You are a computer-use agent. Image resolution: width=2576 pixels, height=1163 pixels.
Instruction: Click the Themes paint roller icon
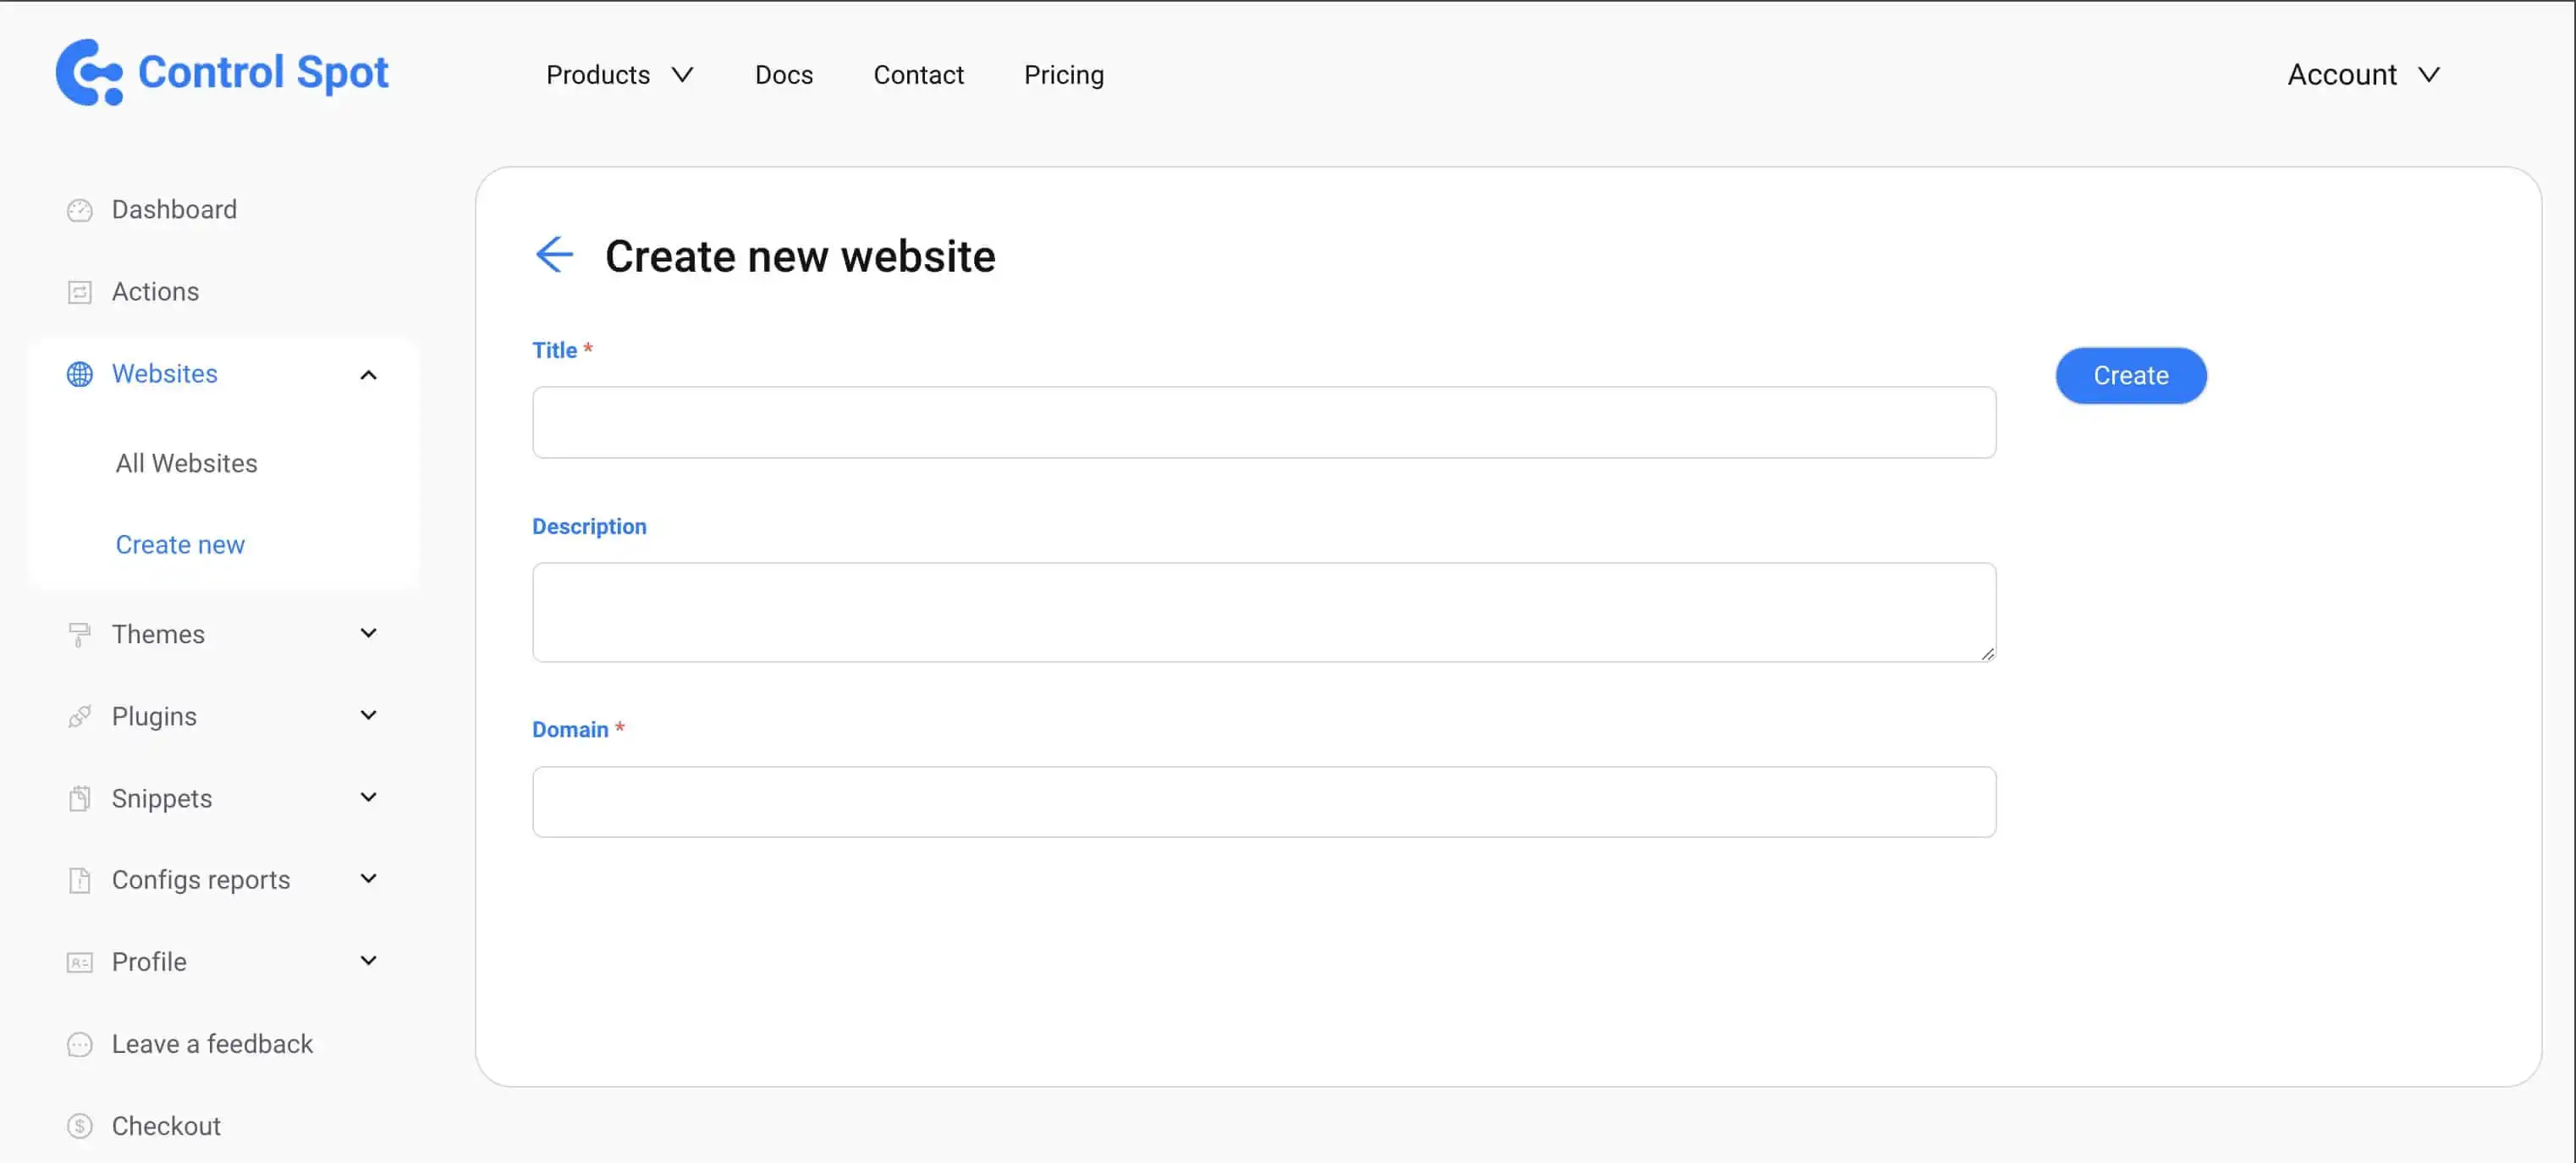(79, 634)
